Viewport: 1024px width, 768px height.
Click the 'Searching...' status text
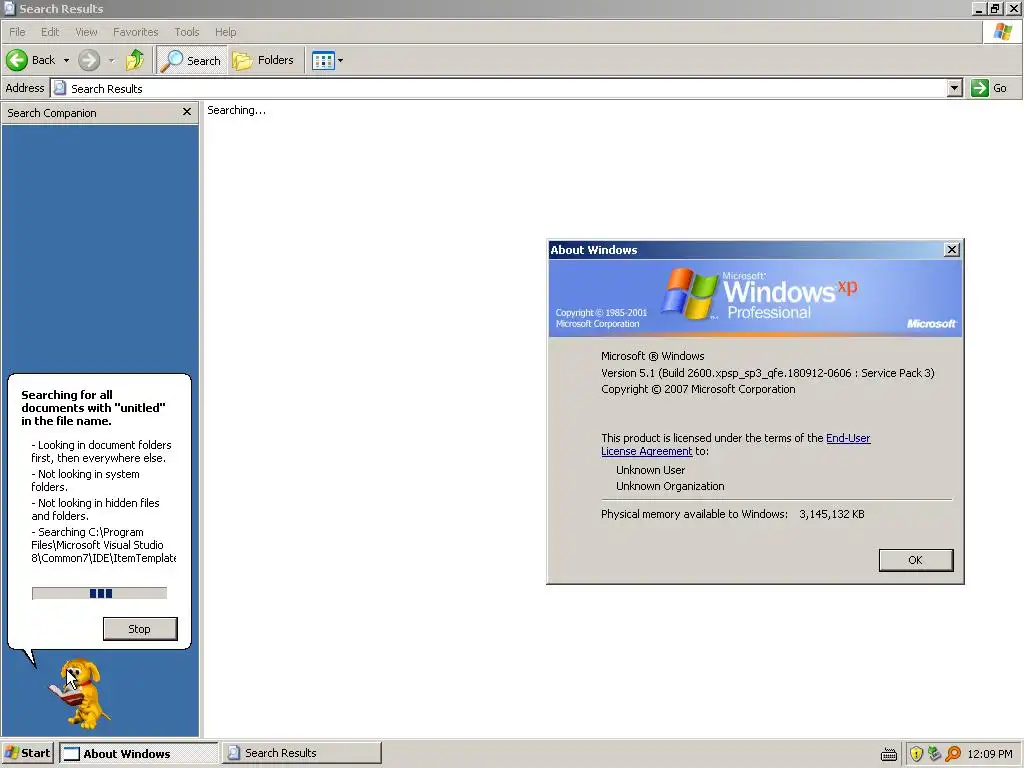(236, 110)
